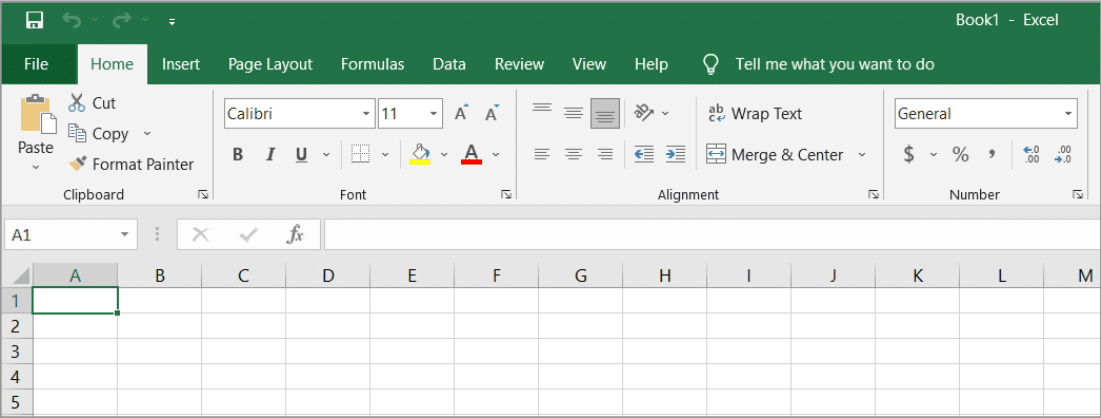Viewport: 1101px width, 418px height.
Task: Click the Orientation text angle icon
Action: (x=643, y=112)
